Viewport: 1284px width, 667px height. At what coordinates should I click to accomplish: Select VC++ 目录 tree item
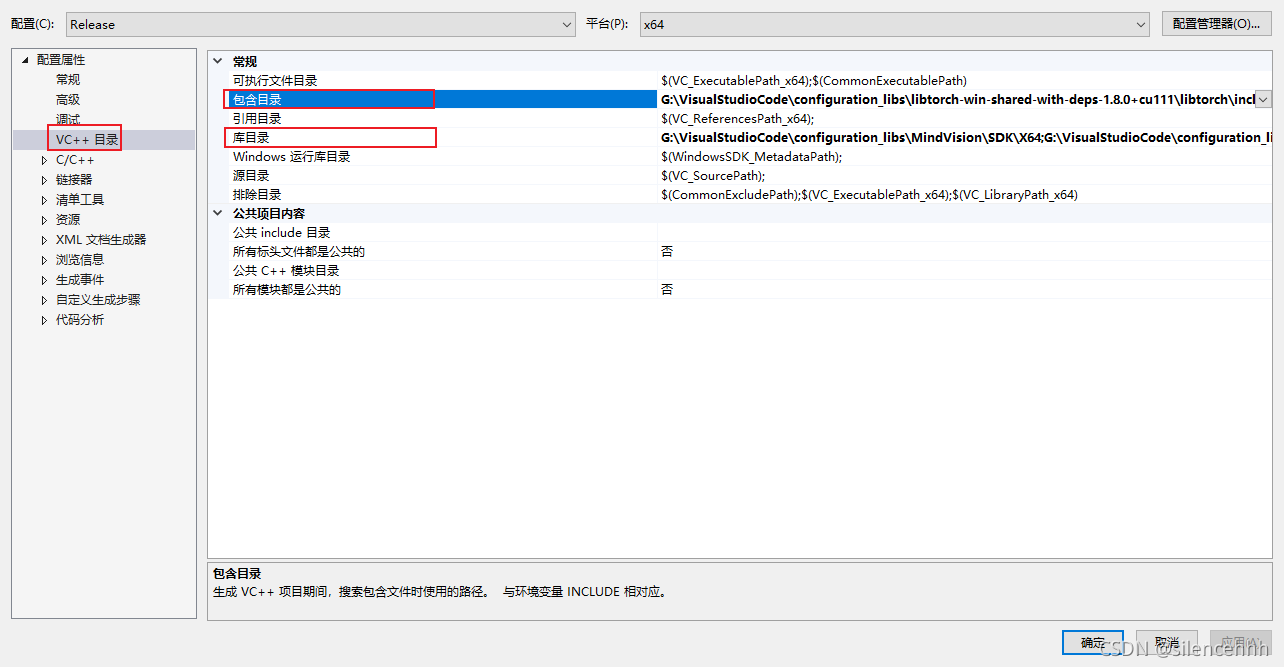pos(87,140)
